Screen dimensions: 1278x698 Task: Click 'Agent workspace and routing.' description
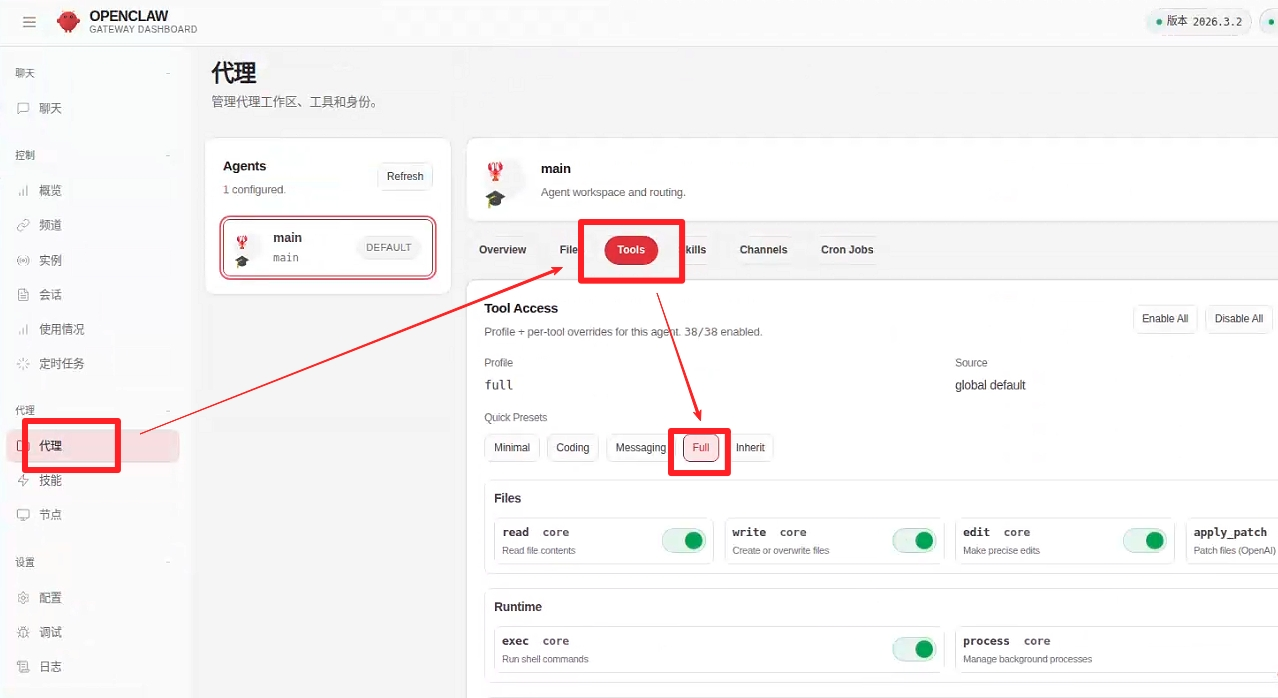click(x=613, y=192)
